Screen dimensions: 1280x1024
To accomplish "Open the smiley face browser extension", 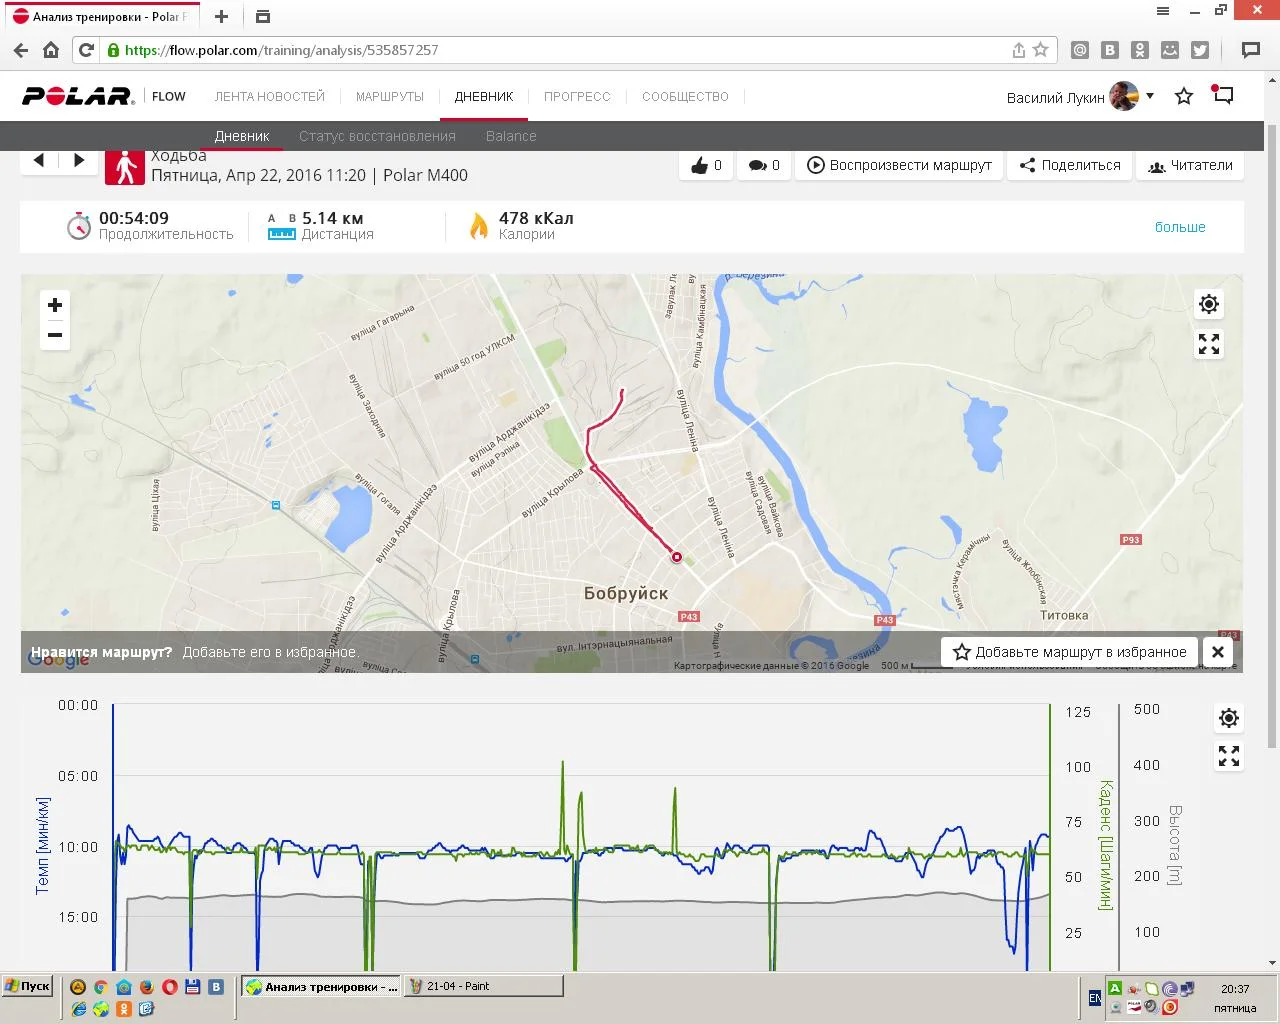I will point(1170,50).
